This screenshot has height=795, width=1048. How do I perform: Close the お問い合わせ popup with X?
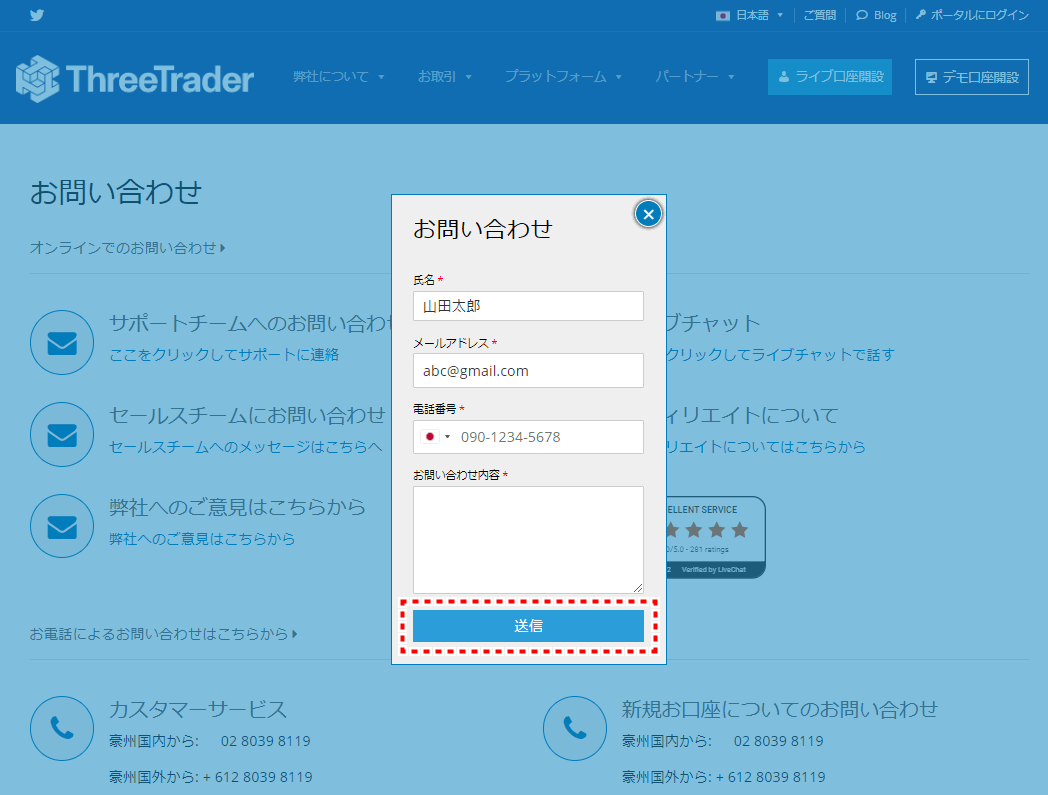point(648,214)
